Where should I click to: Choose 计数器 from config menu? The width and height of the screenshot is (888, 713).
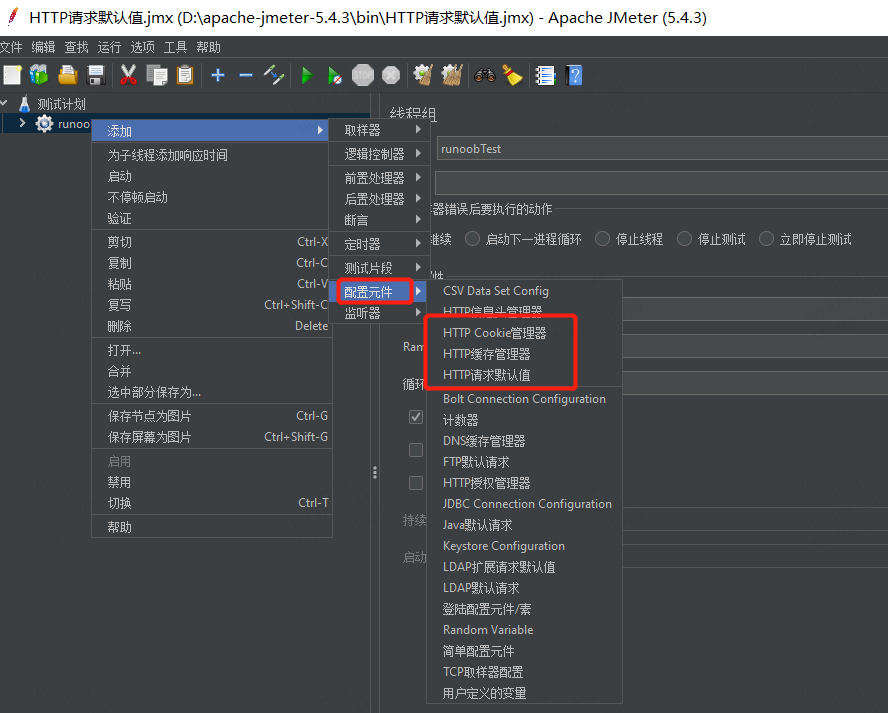click(524, 420)
